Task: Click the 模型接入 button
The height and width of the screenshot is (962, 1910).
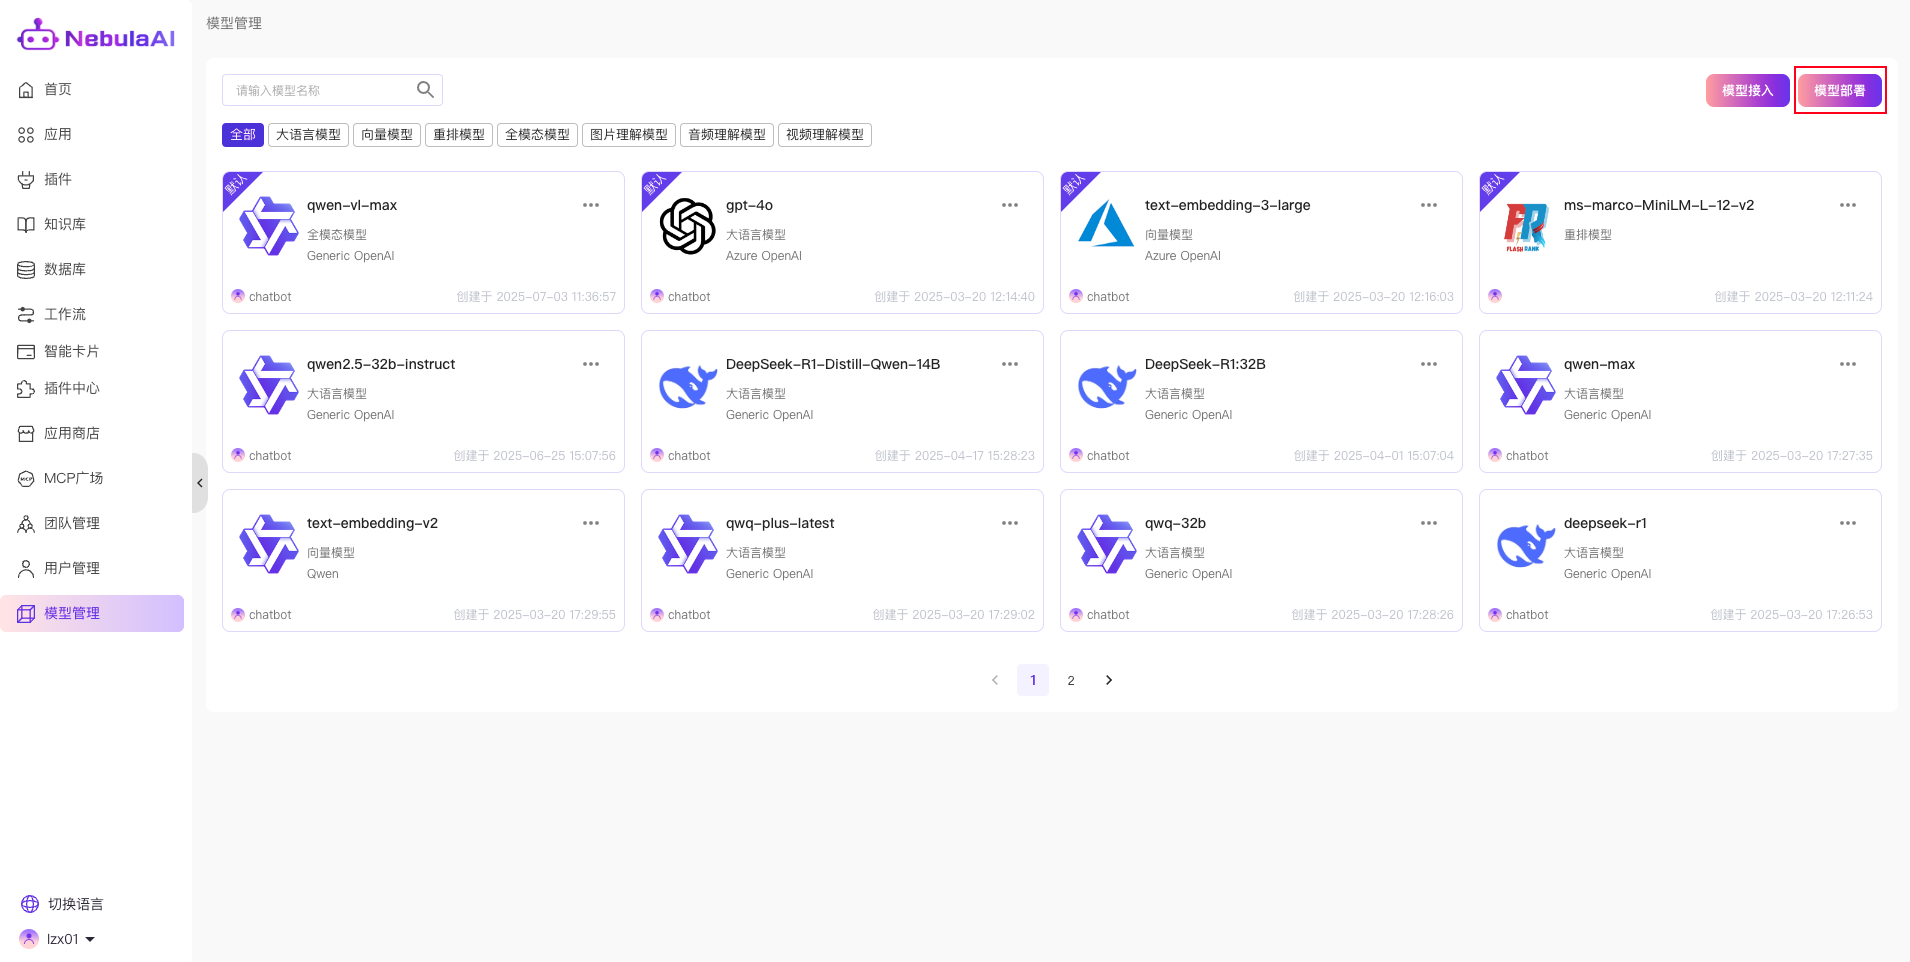Action: point(1747,90)
